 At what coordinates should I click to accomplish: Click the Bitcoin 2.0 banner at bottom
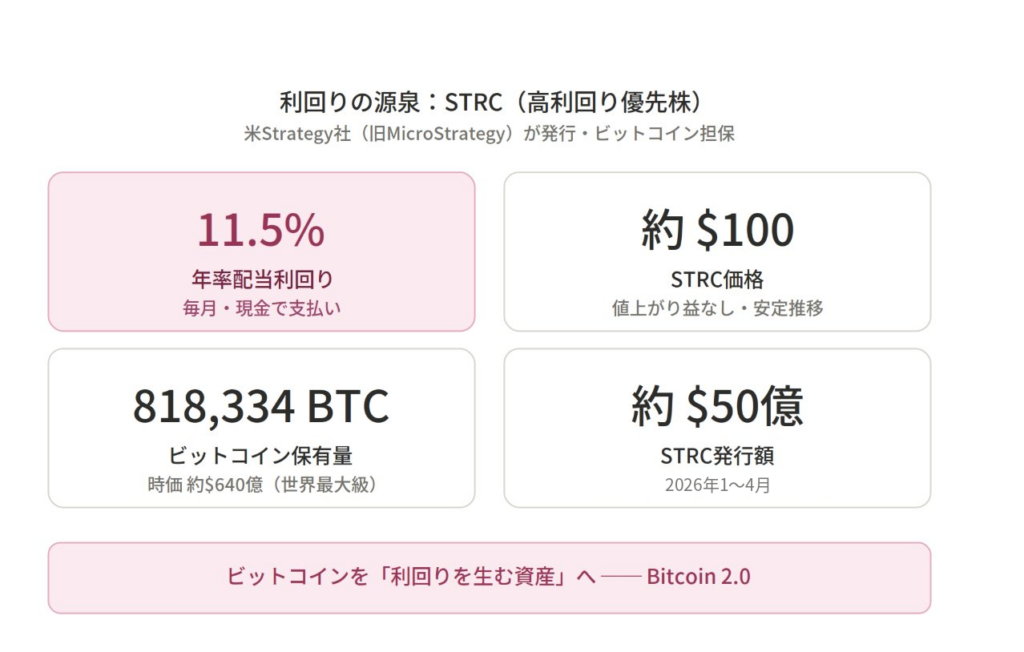tap(489, 578)
